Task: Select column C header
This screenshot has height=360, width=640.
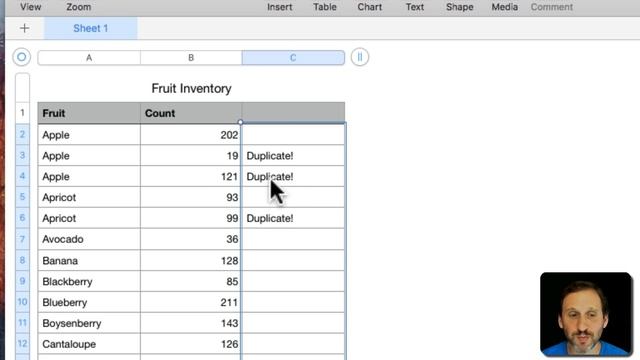Action: pos(293,58)
